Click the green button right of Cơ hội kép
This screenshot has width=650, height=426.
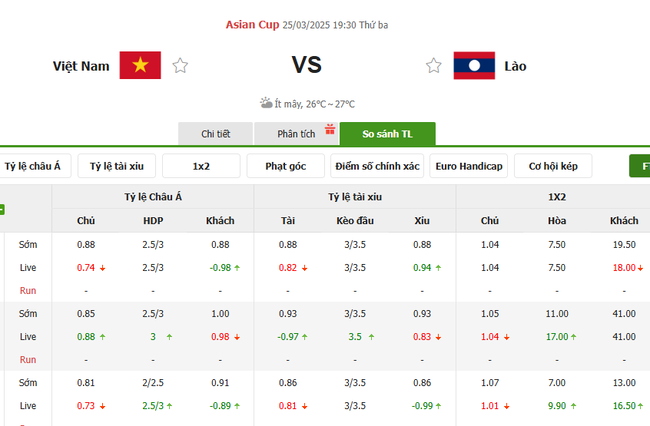click(x=640, y=166)
